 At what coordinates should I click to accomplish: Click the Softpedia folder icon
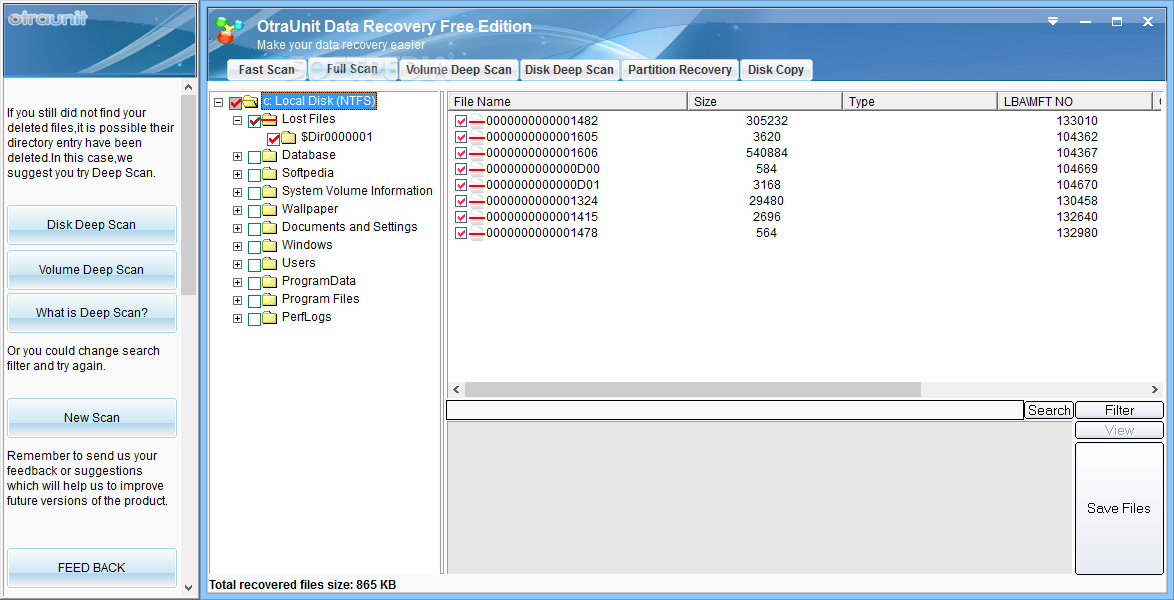click(270, 173)
